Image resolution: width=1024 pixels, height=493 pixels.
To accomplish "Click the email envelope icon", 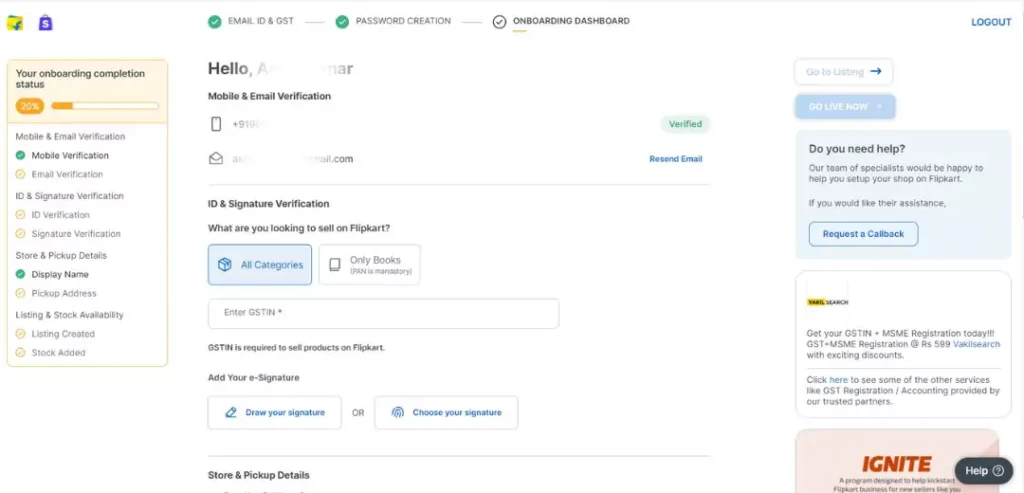I will tap(216, 159).
